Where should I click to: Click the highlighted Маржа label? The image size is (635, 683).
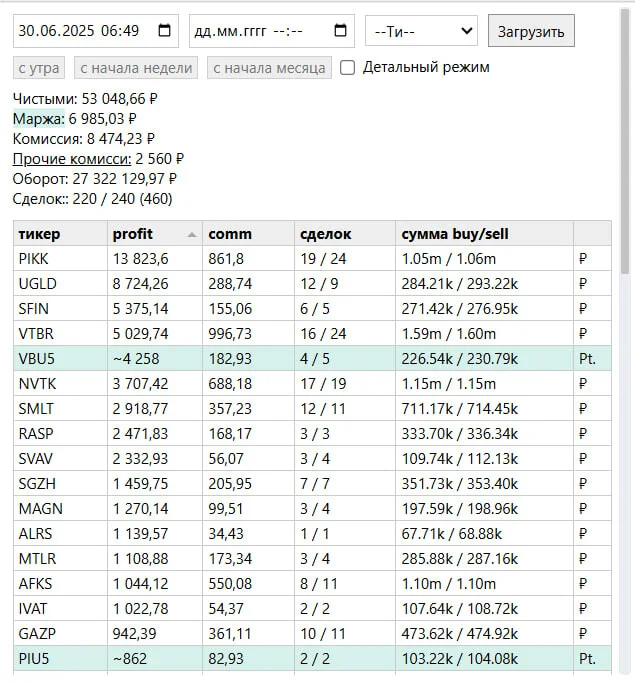click(x=39, y=118)
